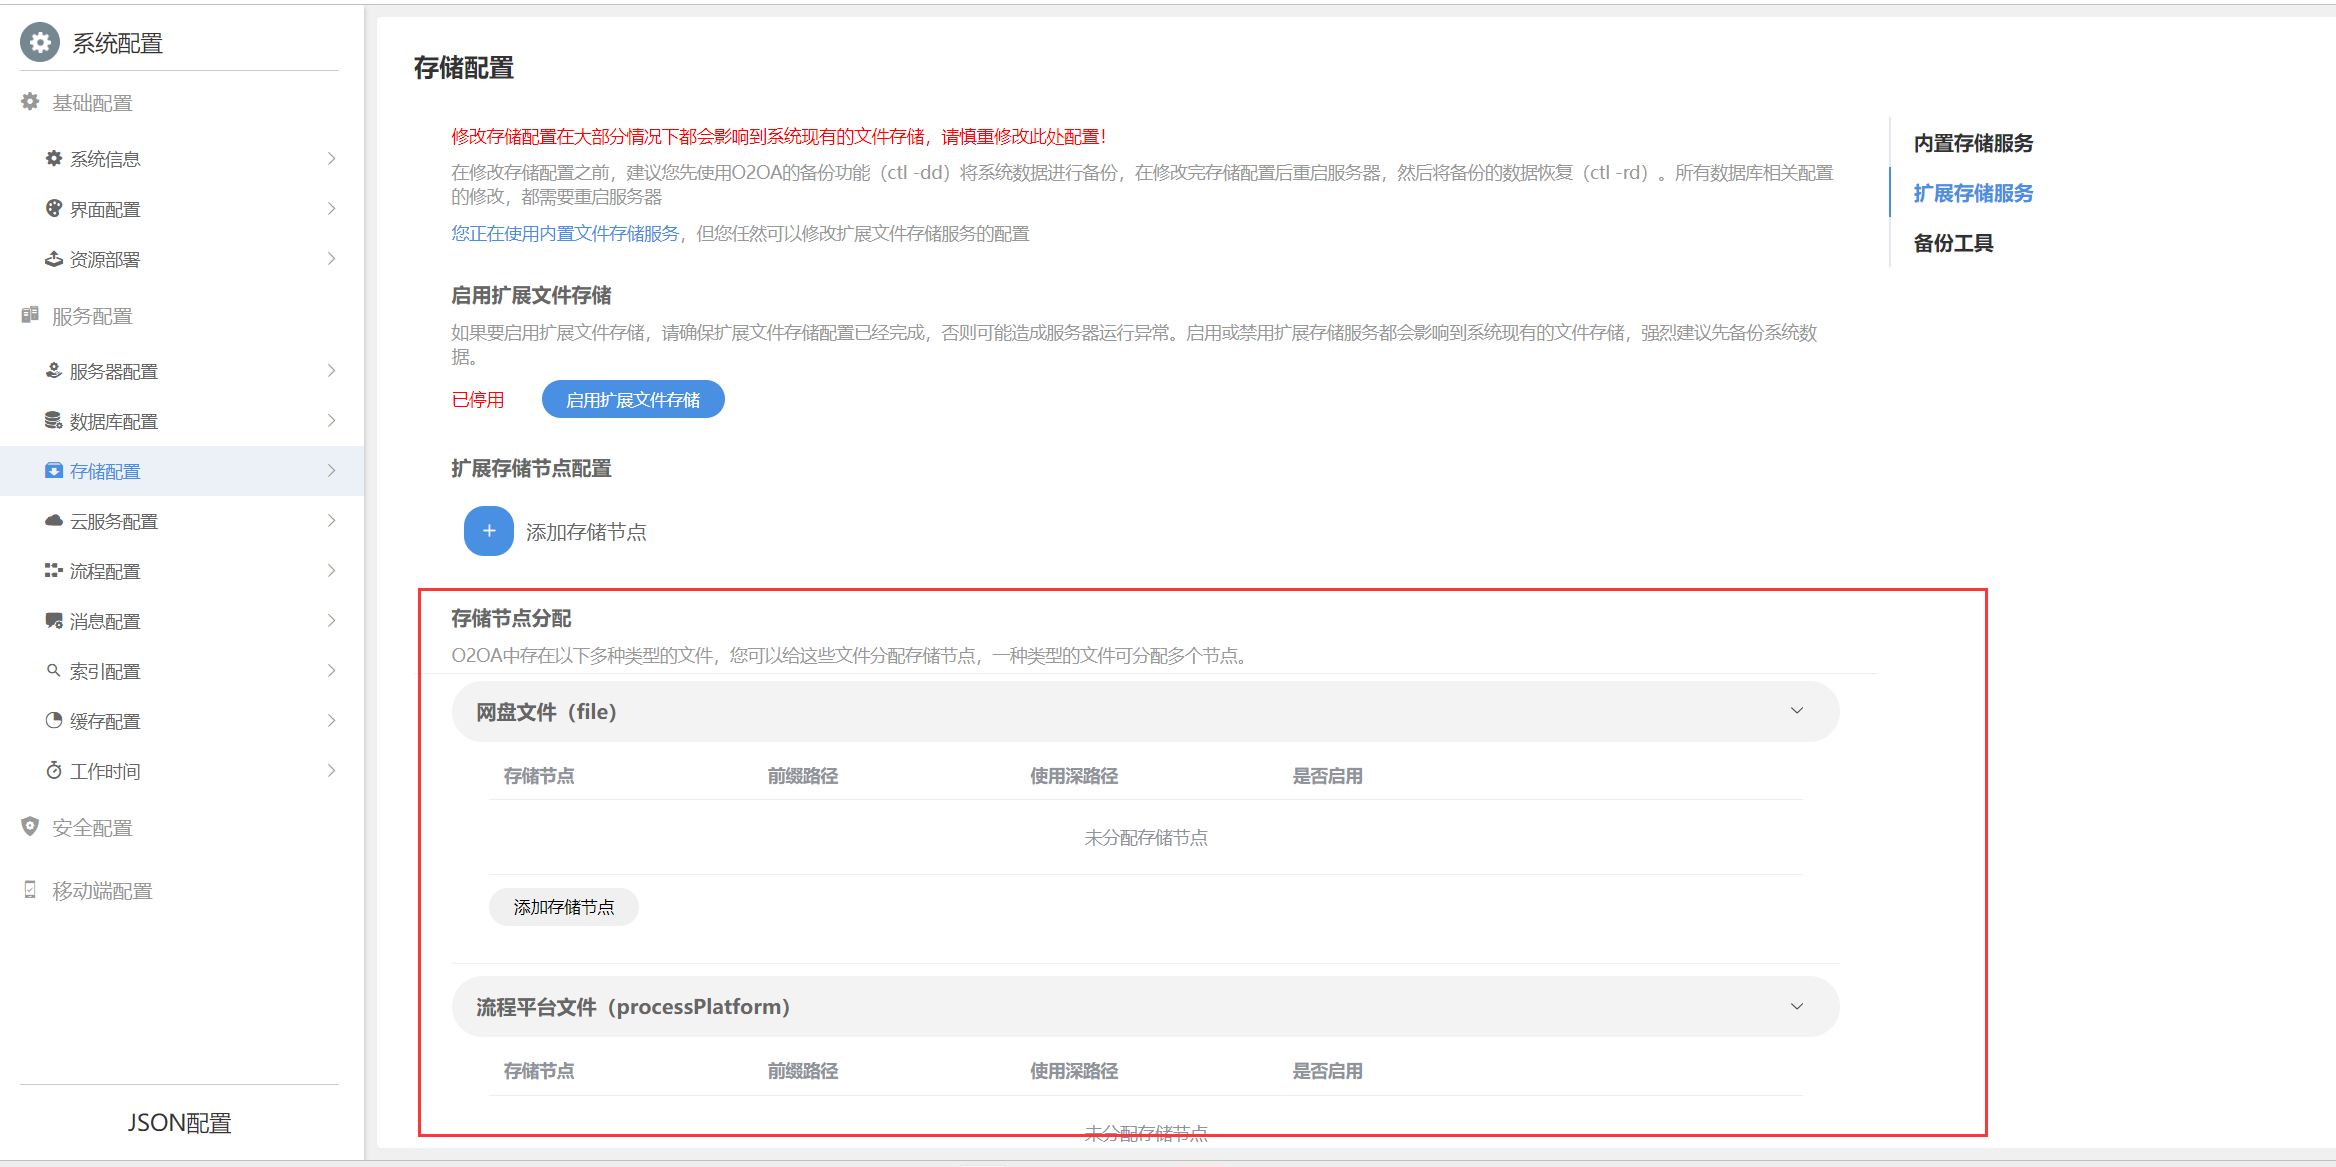2336x1167 pixels.
Task: Open the 您正在使用内置文件存储服务 link
Action: click(x=565, y=233)
